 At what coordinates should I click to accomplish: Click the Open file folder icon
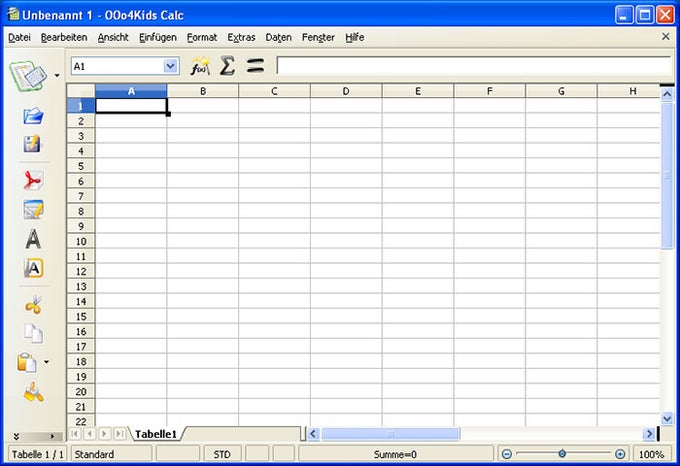point(33,116)
